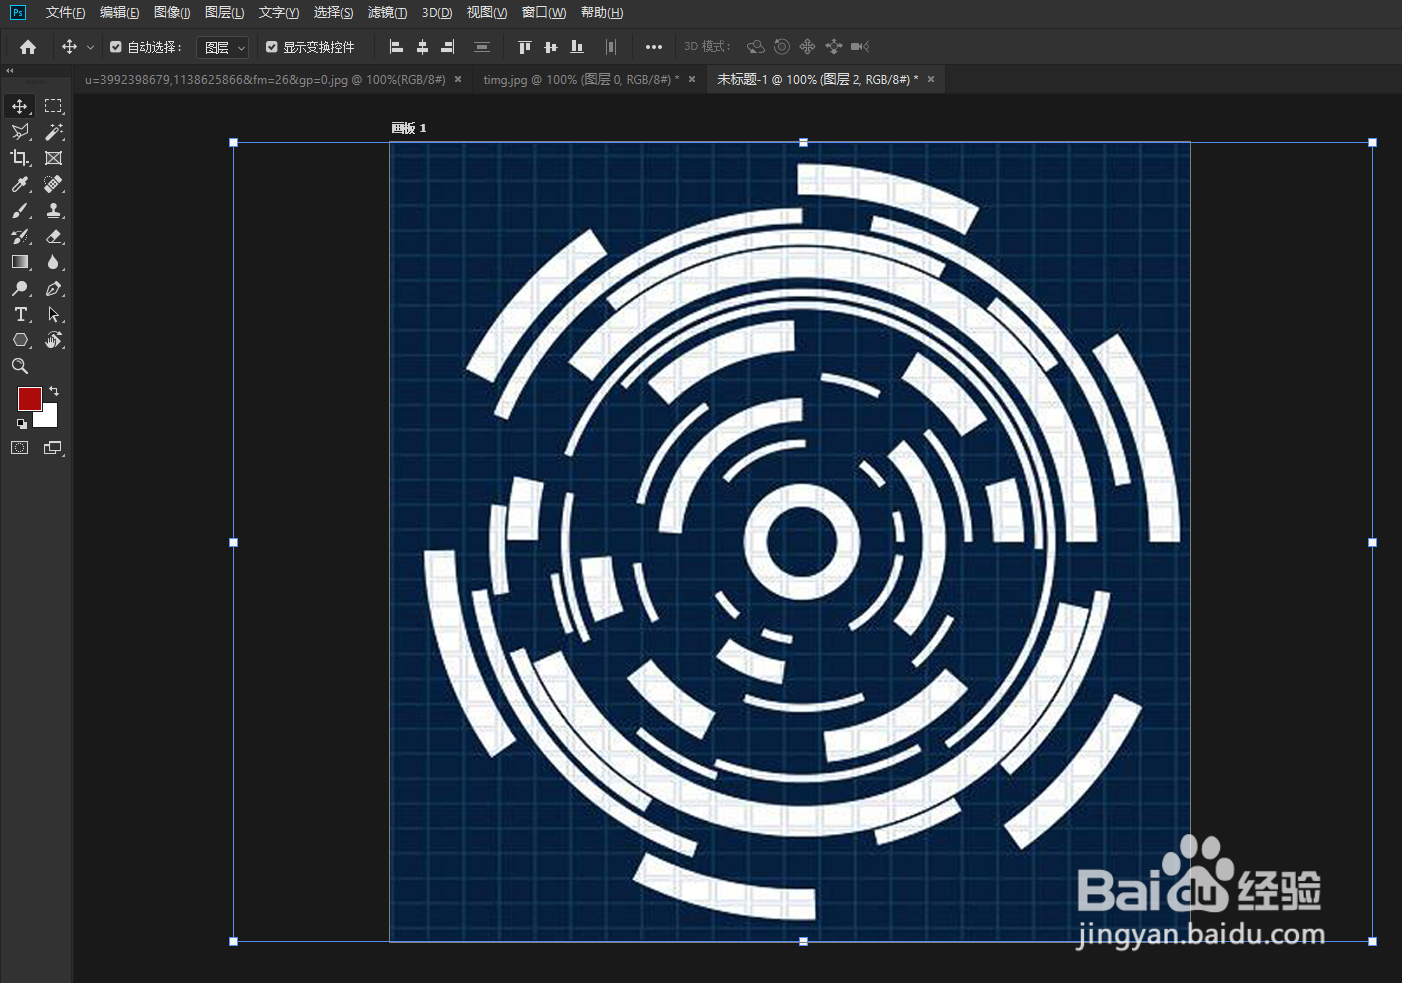Toggle the 自动选择 checkbox
The width and height of the screenshot is (1402, 983).
click(116, 47)
